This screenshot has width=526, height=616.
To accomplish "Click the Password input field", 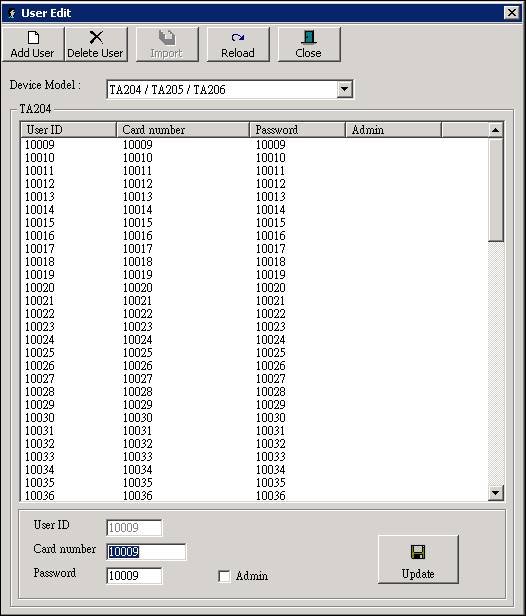I will pyautogui.click(x=134, y=576).
